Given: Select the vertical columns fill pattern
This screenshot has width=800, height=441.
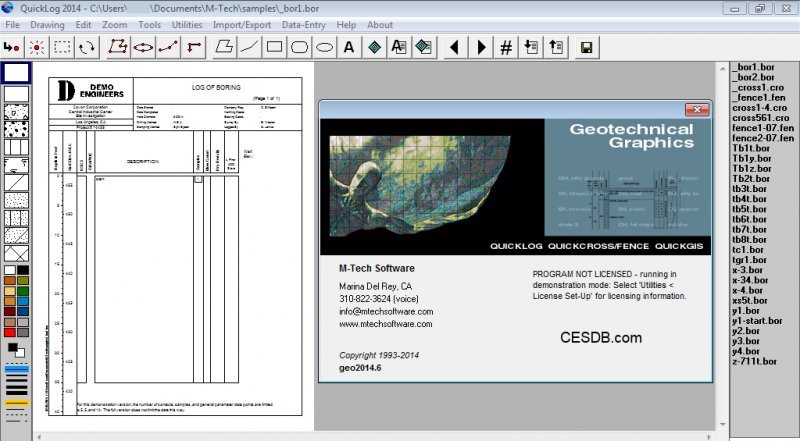Looking at the screenshot, I should (x=16, y=147).
